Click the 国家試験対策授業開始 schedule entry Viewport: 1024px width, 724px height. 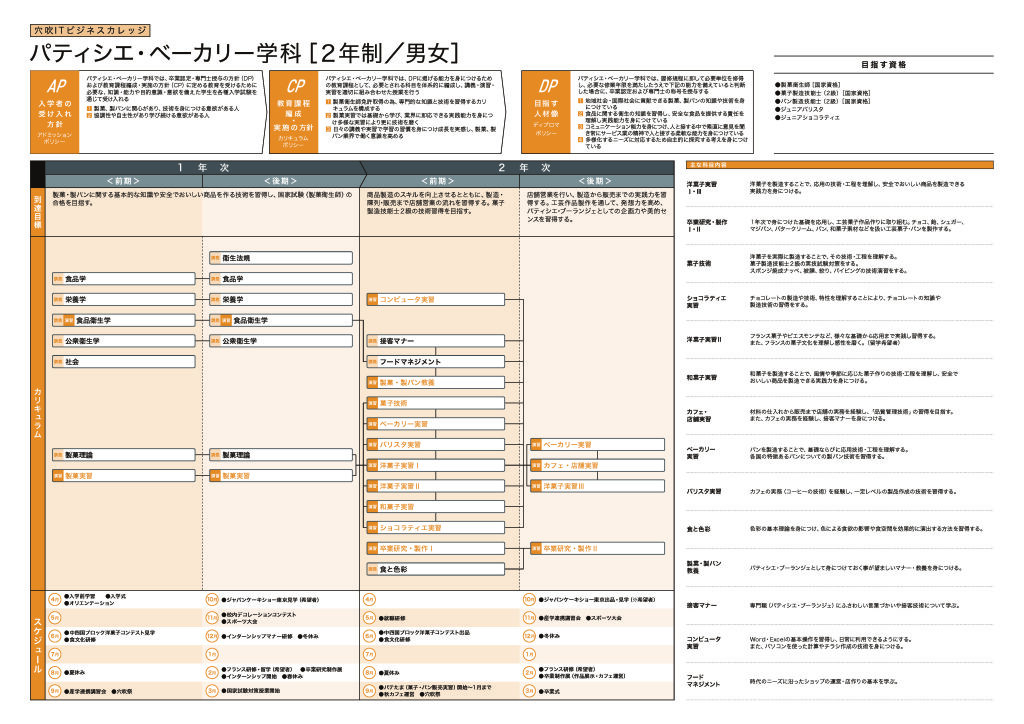(x=251, y=691)
